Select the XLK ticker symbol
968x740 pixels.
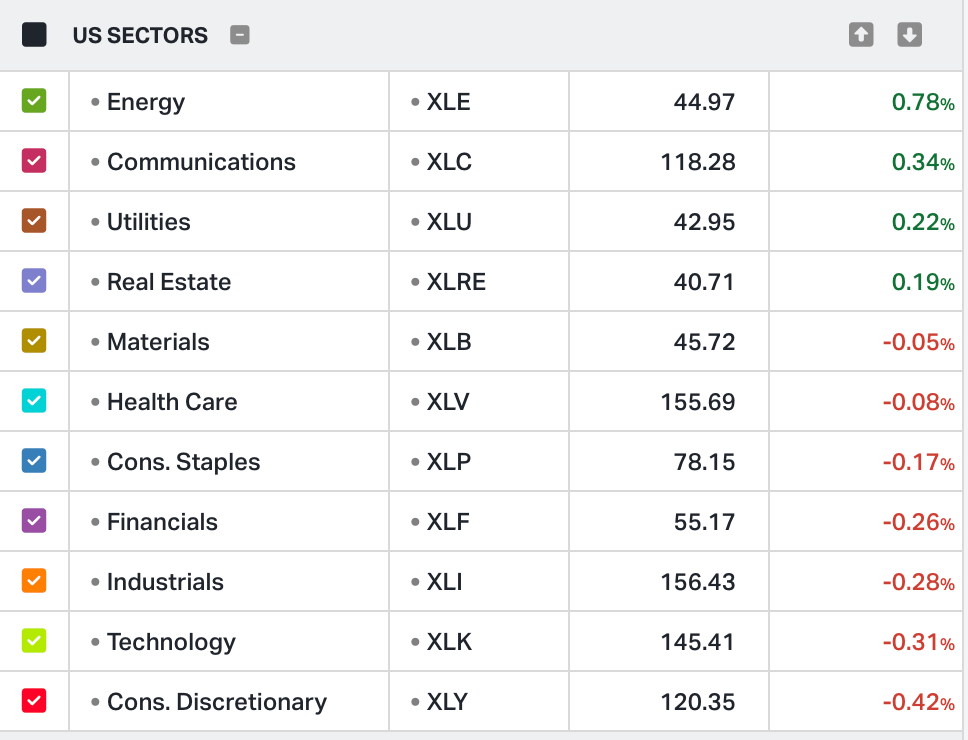tap(448, 642)
